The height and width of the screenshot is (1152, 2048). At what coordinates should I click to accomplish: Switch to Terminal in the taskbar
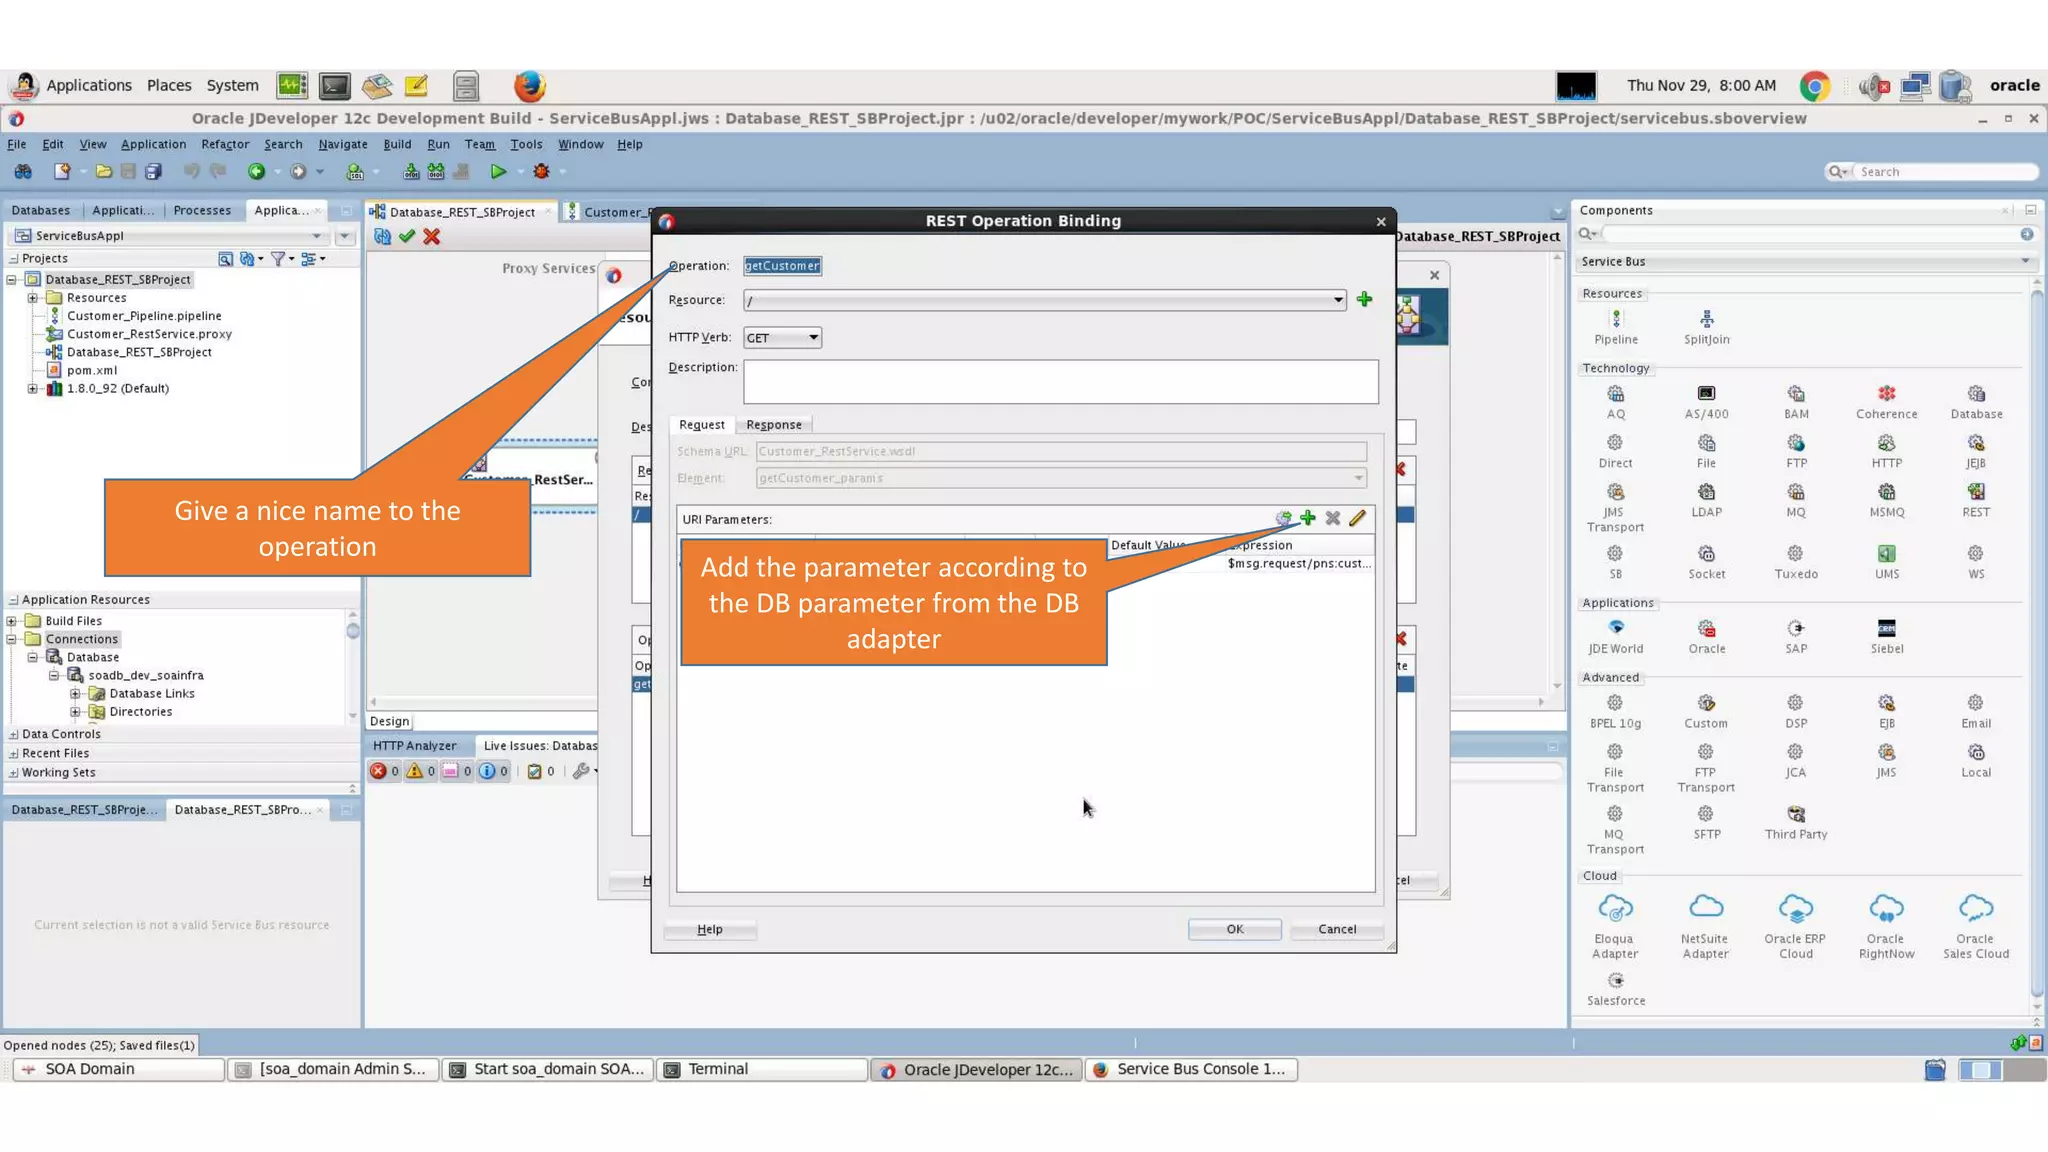click(x=762, y=1069)
